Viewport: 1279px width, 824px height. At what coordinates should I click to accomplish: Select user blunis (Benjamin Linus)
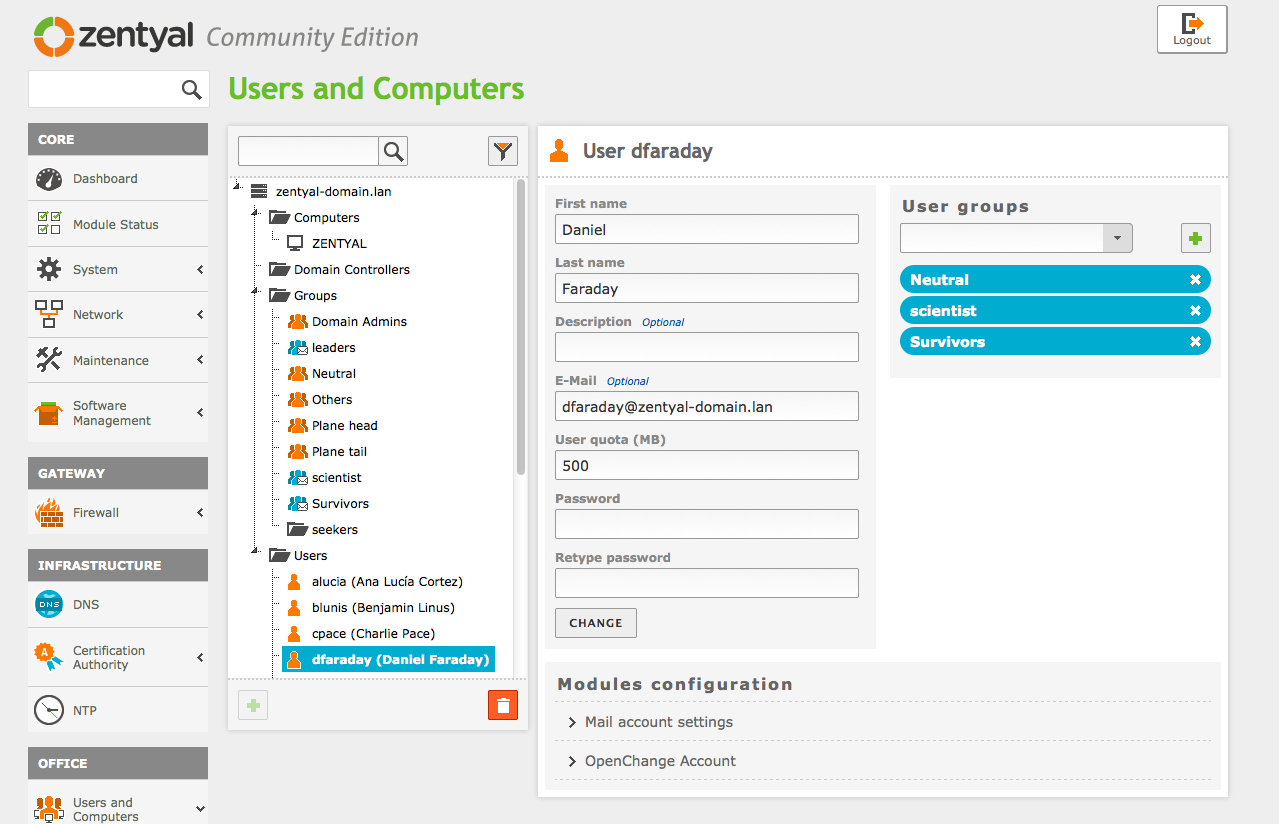pyautogui.click(x=383, y=607)
